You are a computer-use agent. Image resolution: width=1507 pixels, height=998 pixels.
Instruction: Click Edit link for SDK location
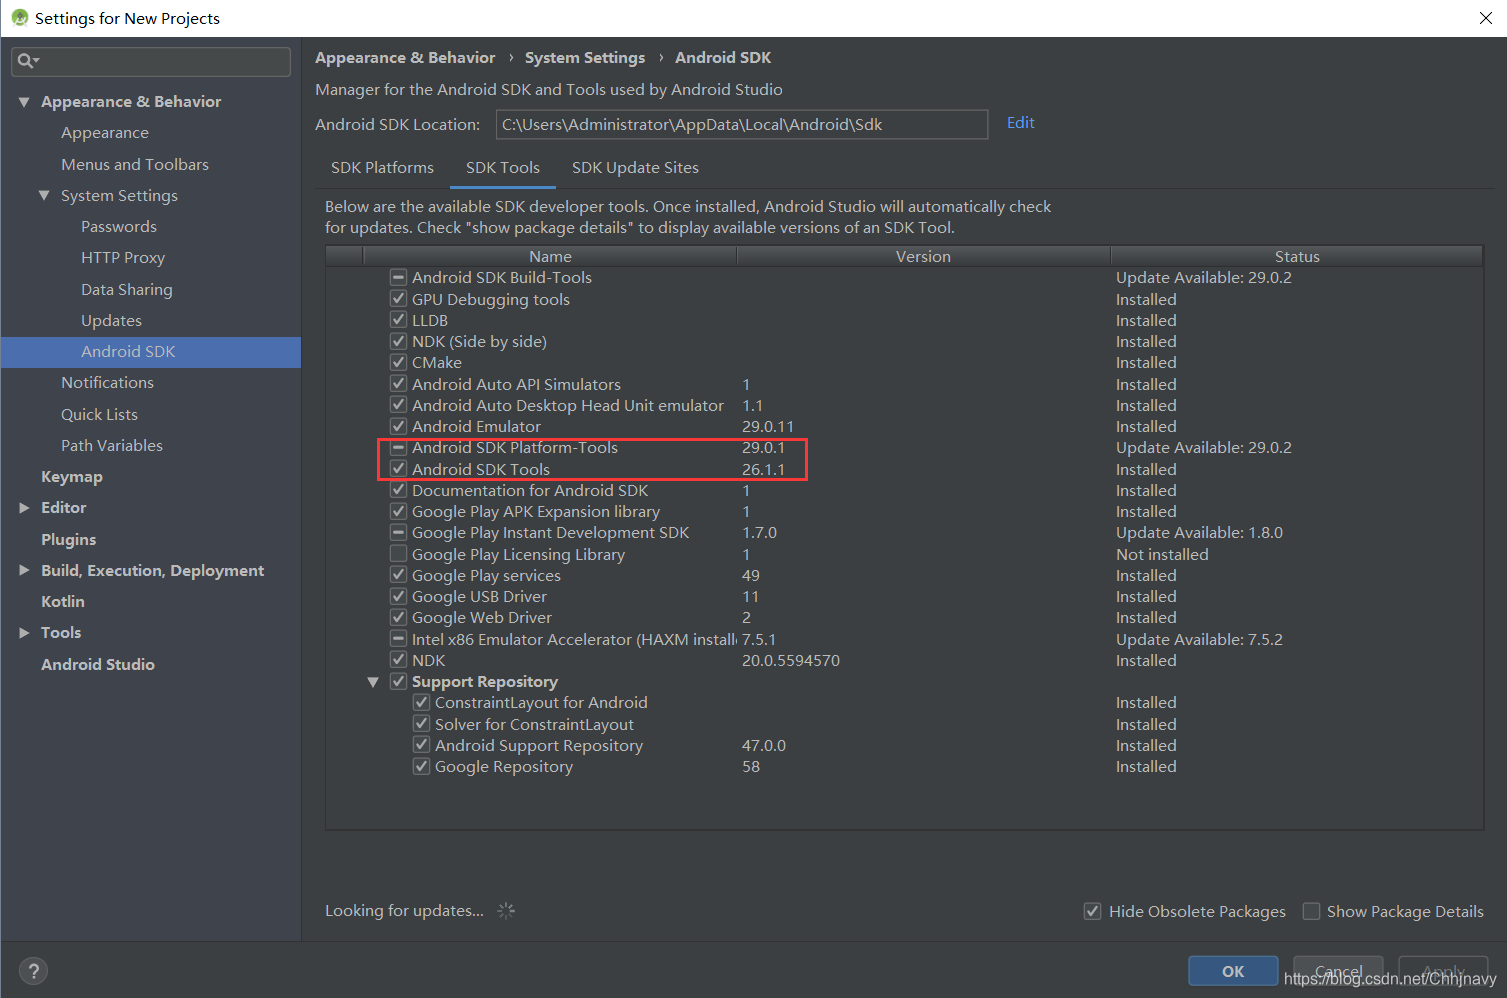pos(1020,122)
